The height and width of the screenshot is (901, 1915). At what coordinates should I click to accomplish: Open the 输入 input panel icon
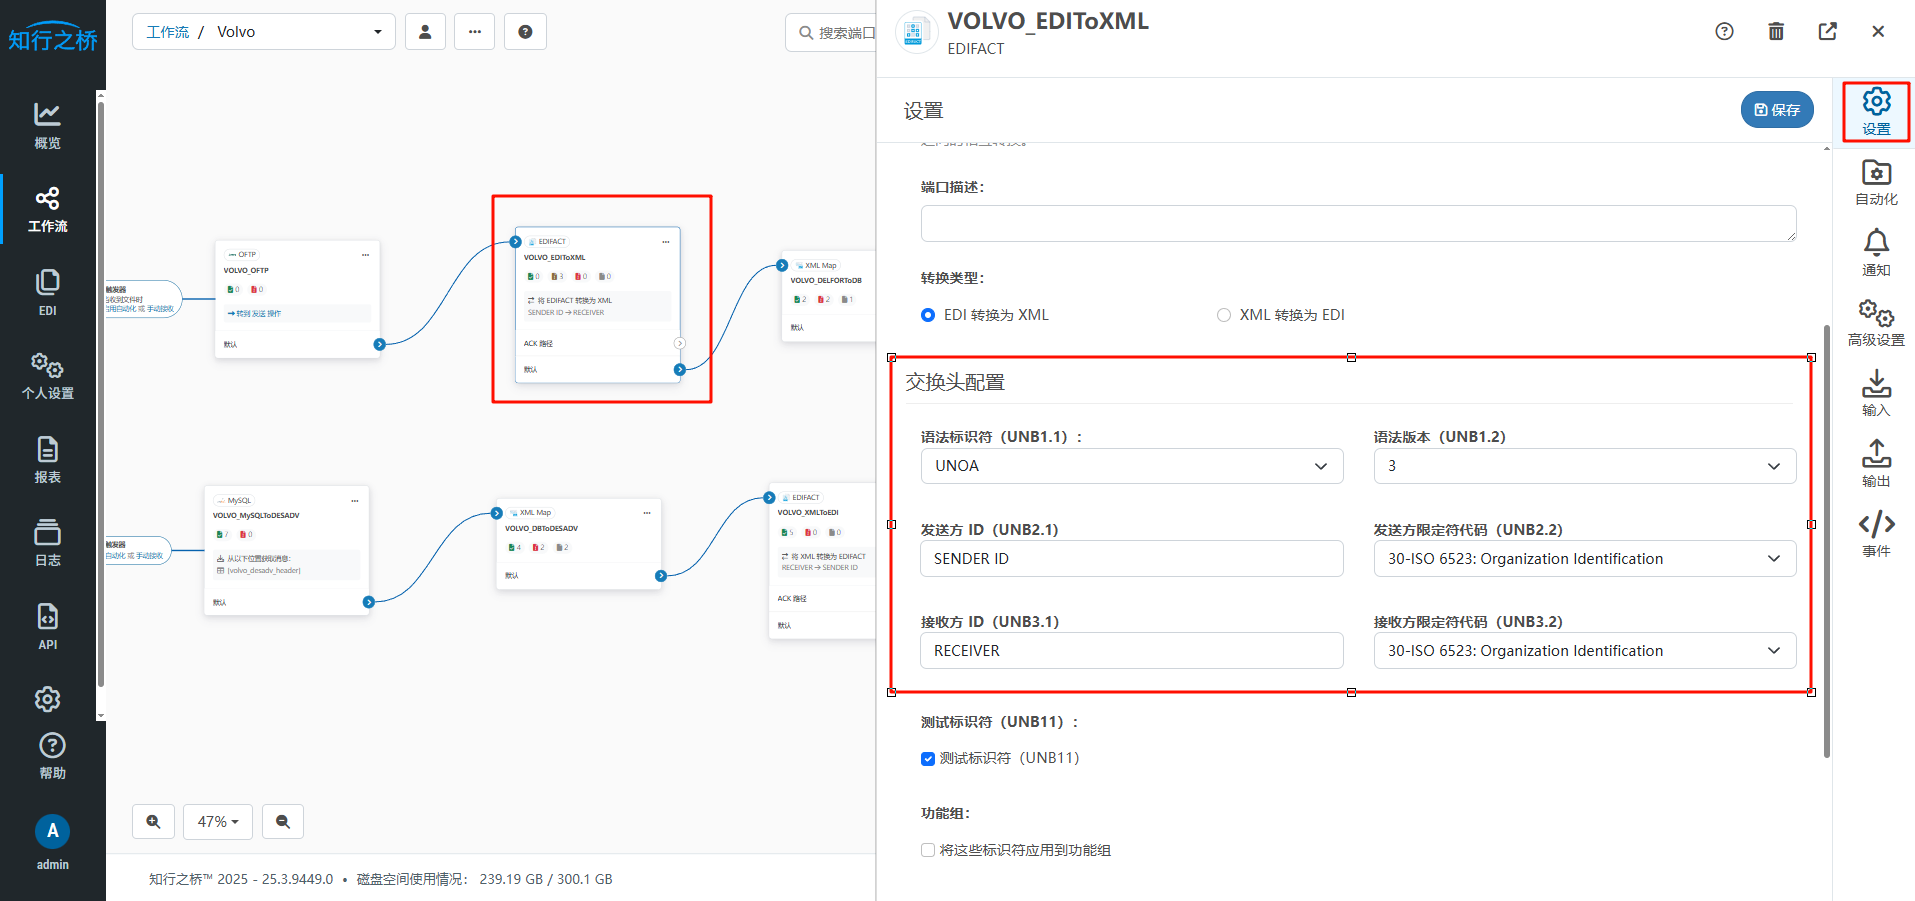pos(1876,393)
